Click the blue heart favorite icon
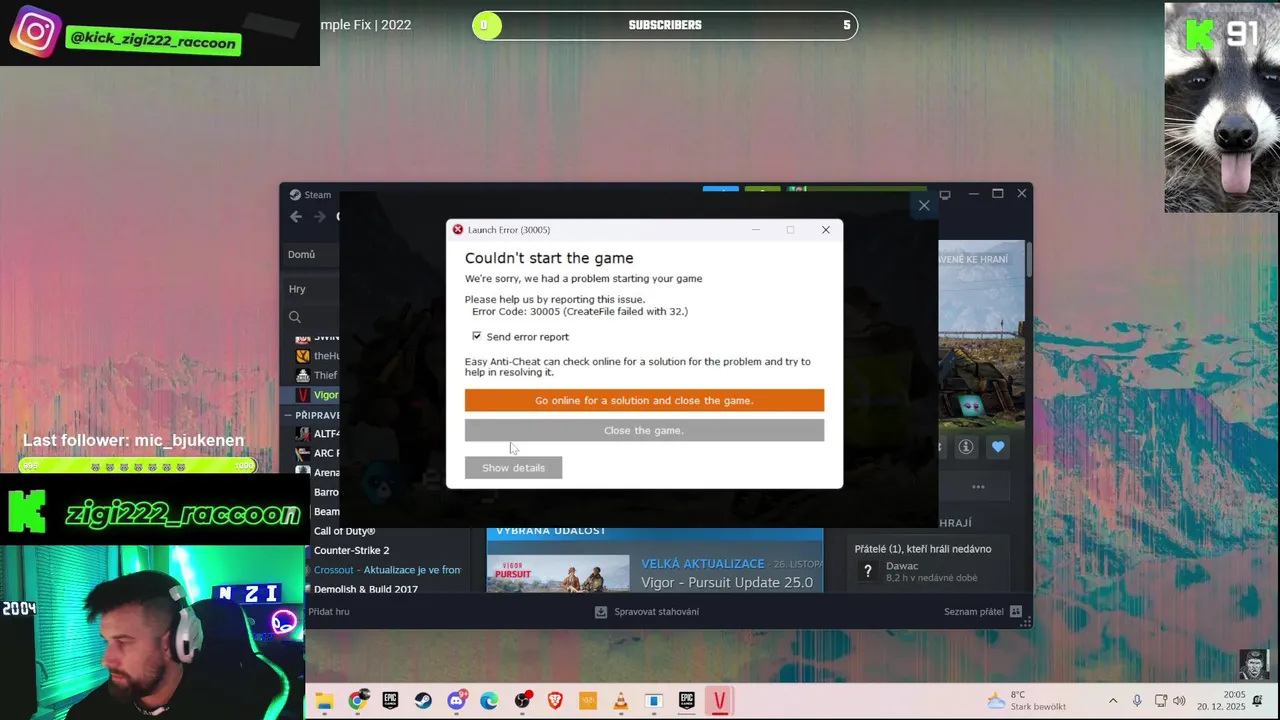The image size is (1280, 720). click(998, 447)
